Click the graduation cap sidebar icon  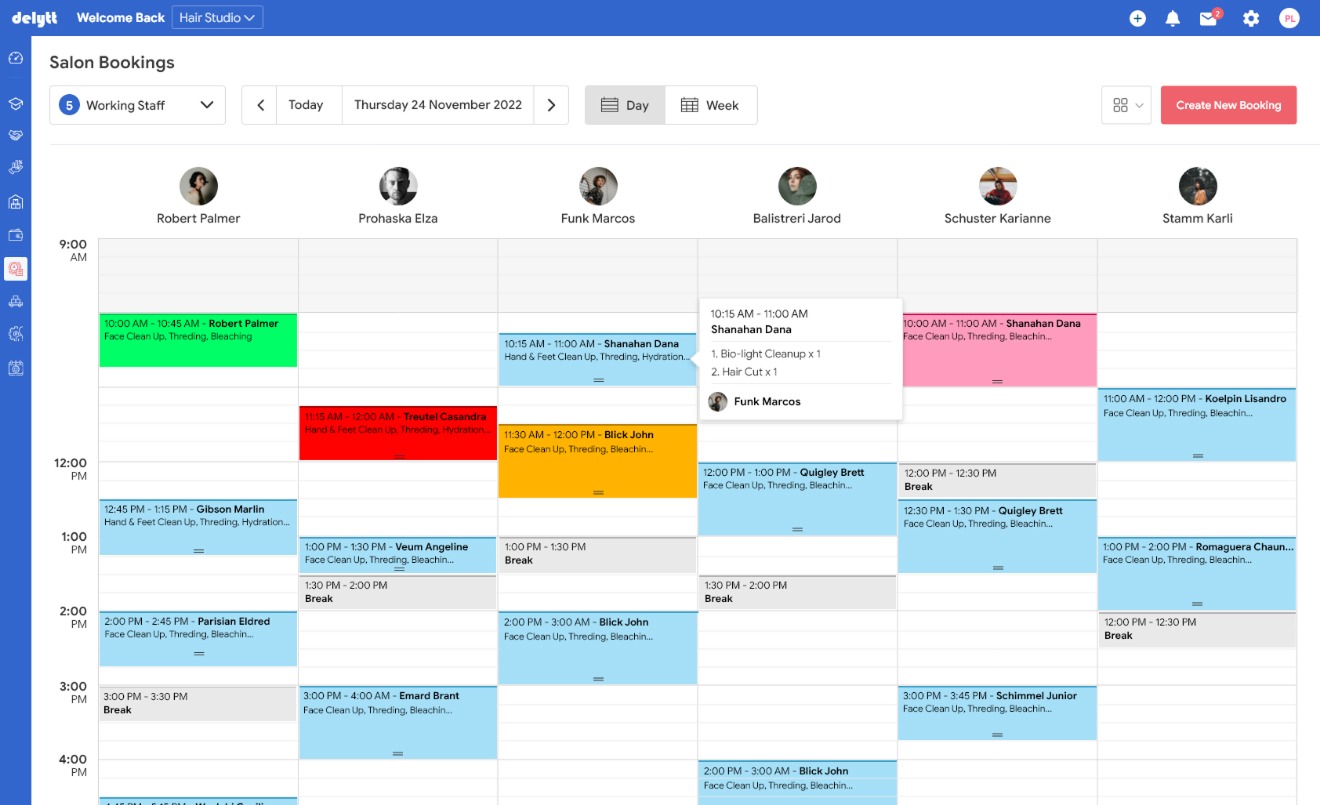(x=15, y=103)
